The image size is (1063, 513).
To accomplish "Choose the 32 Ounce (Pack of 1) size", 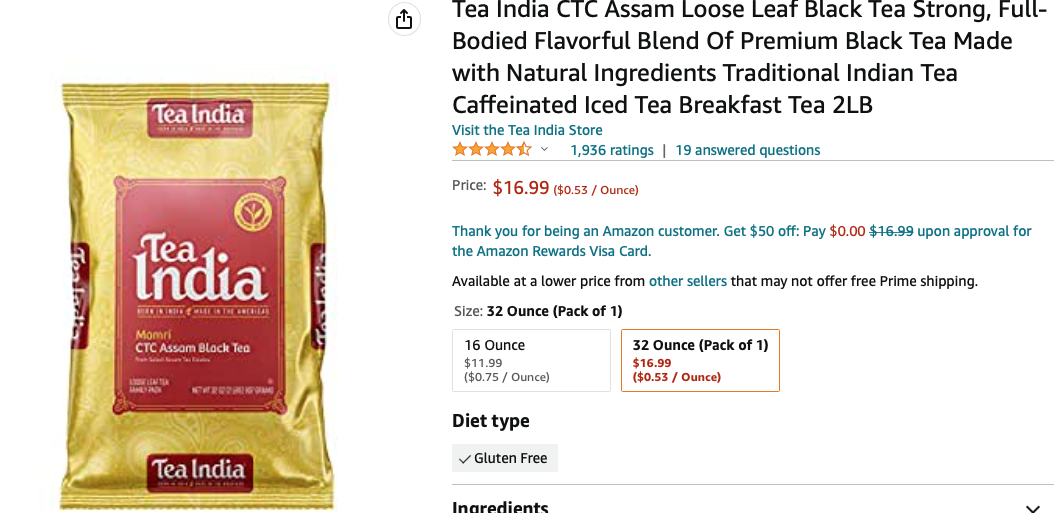I will [x=700, y=360].
